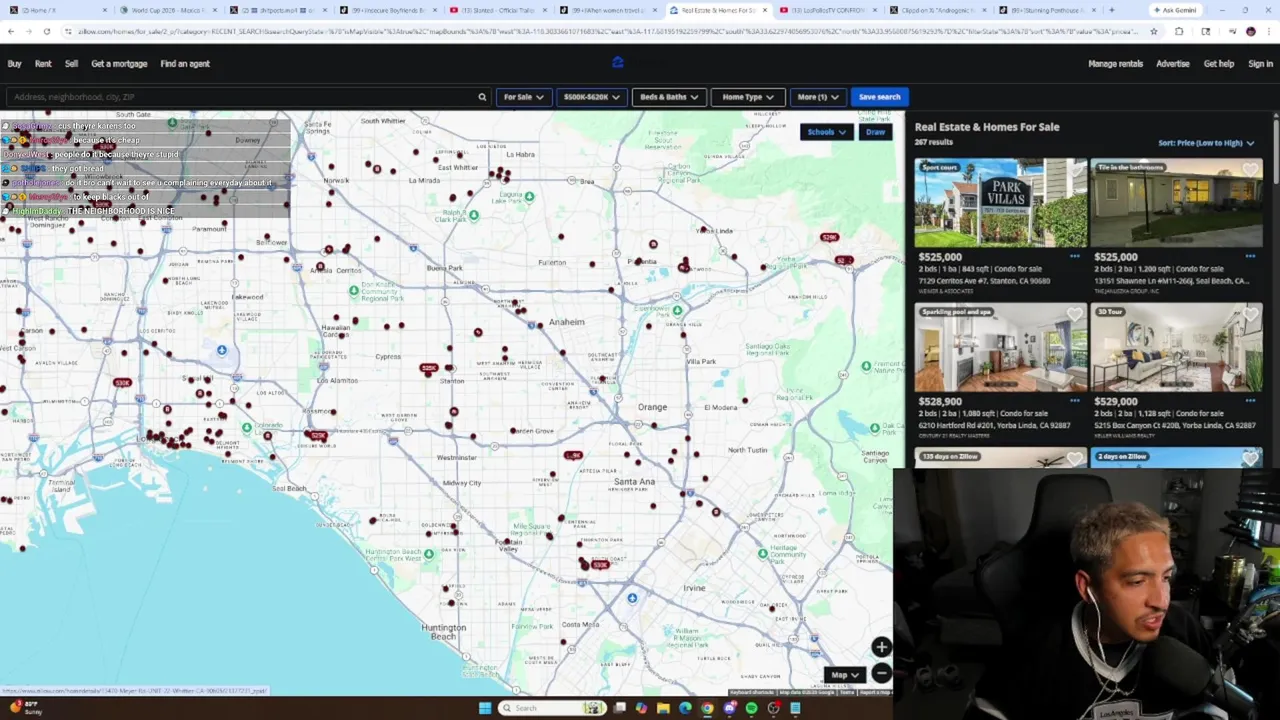Image resolution: width=1280 pixels, height=720 pixels.
Task: Zoom out the map with the minus button
Action: [x=881, y=673]
